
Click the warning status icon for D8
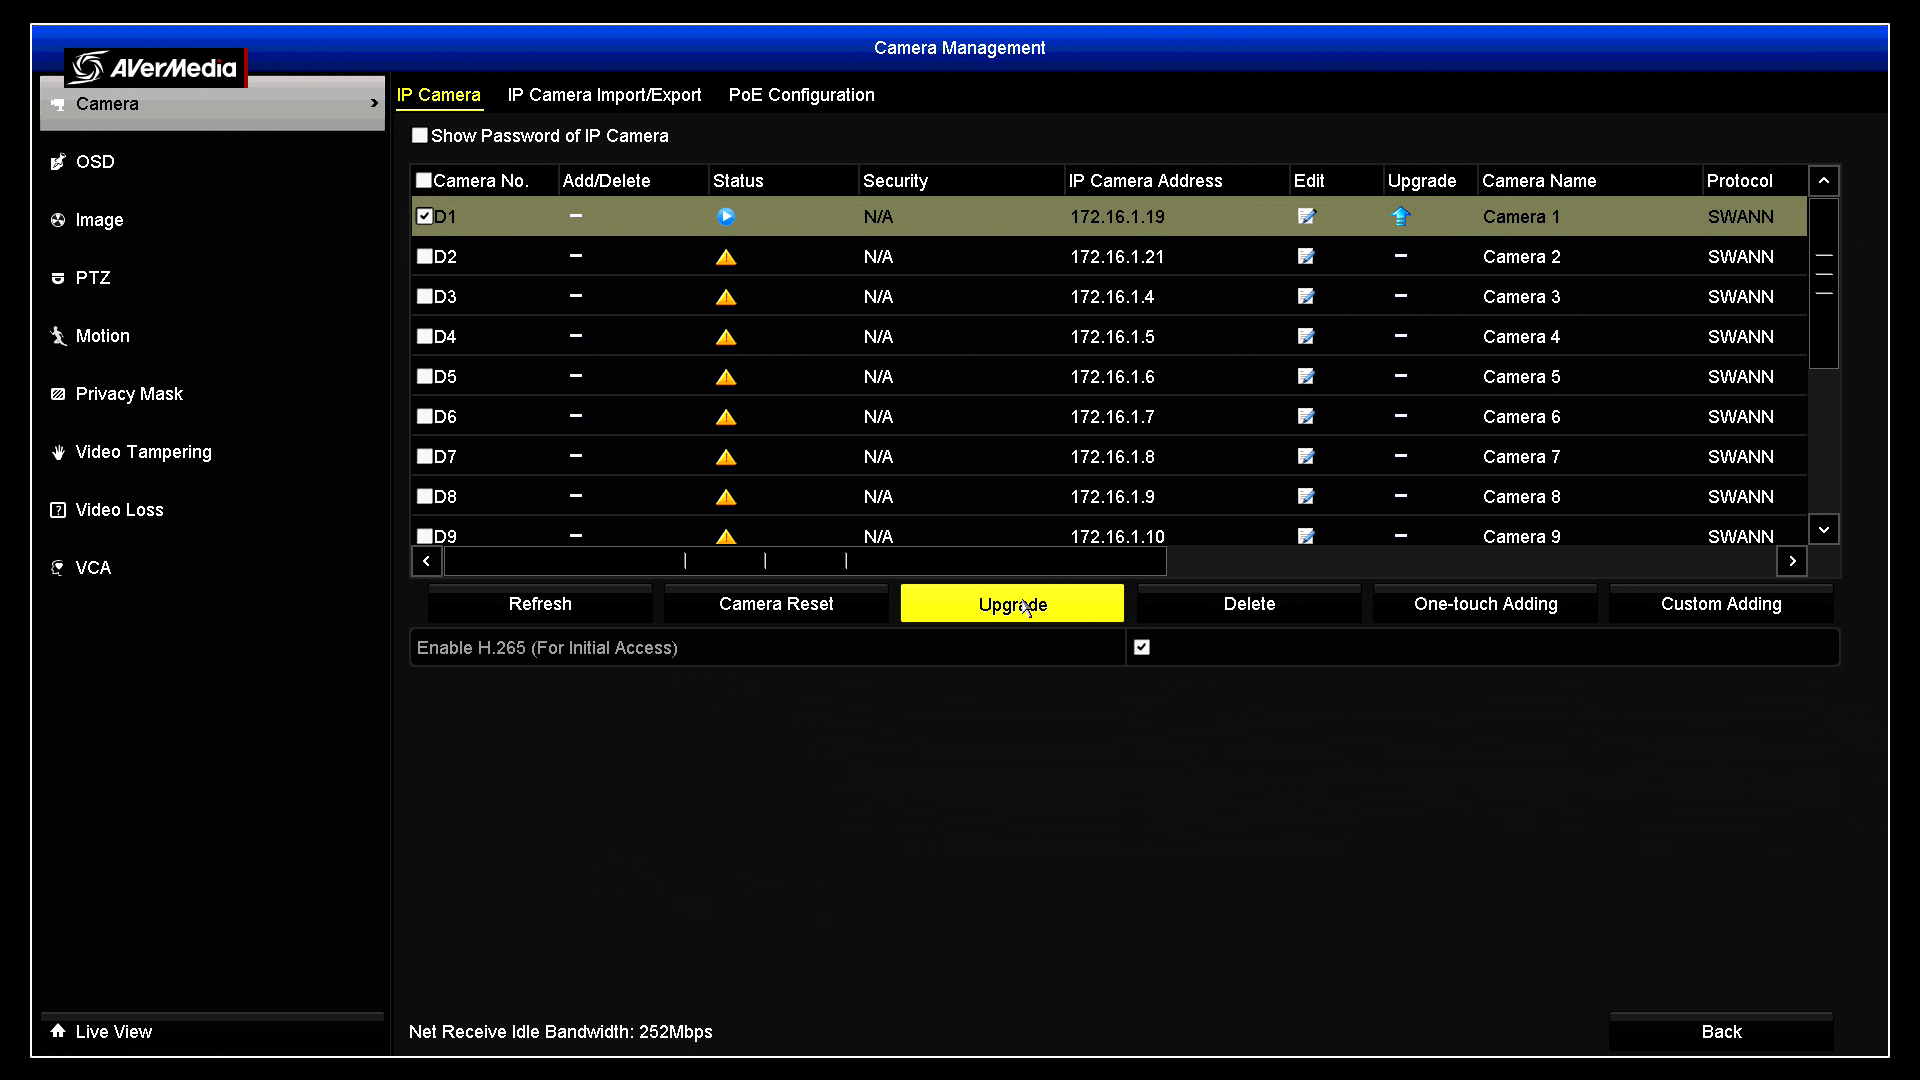(x=726, y=497)
